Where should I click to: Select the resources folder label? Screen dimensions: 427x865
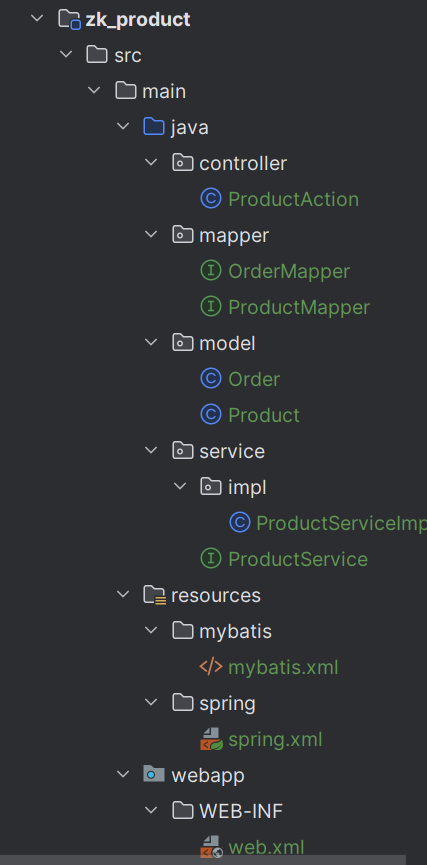[216, 596]
